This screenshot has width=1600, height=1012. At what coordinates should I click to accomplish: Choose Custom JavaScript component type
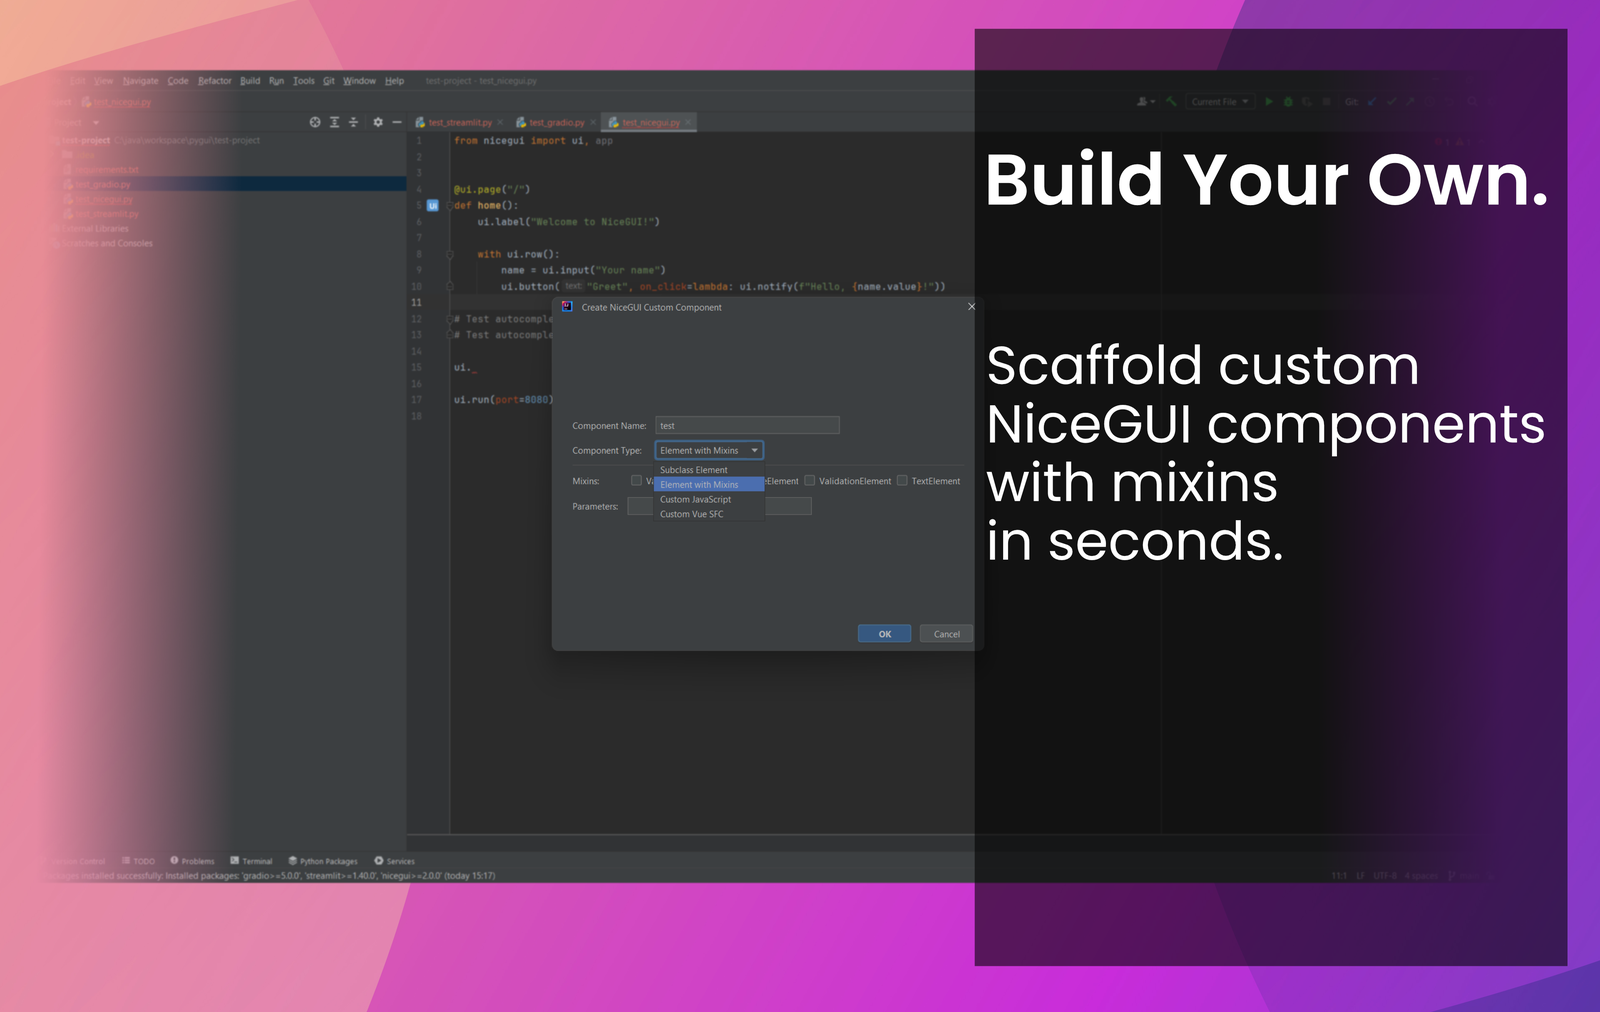(x=709, y=500)
